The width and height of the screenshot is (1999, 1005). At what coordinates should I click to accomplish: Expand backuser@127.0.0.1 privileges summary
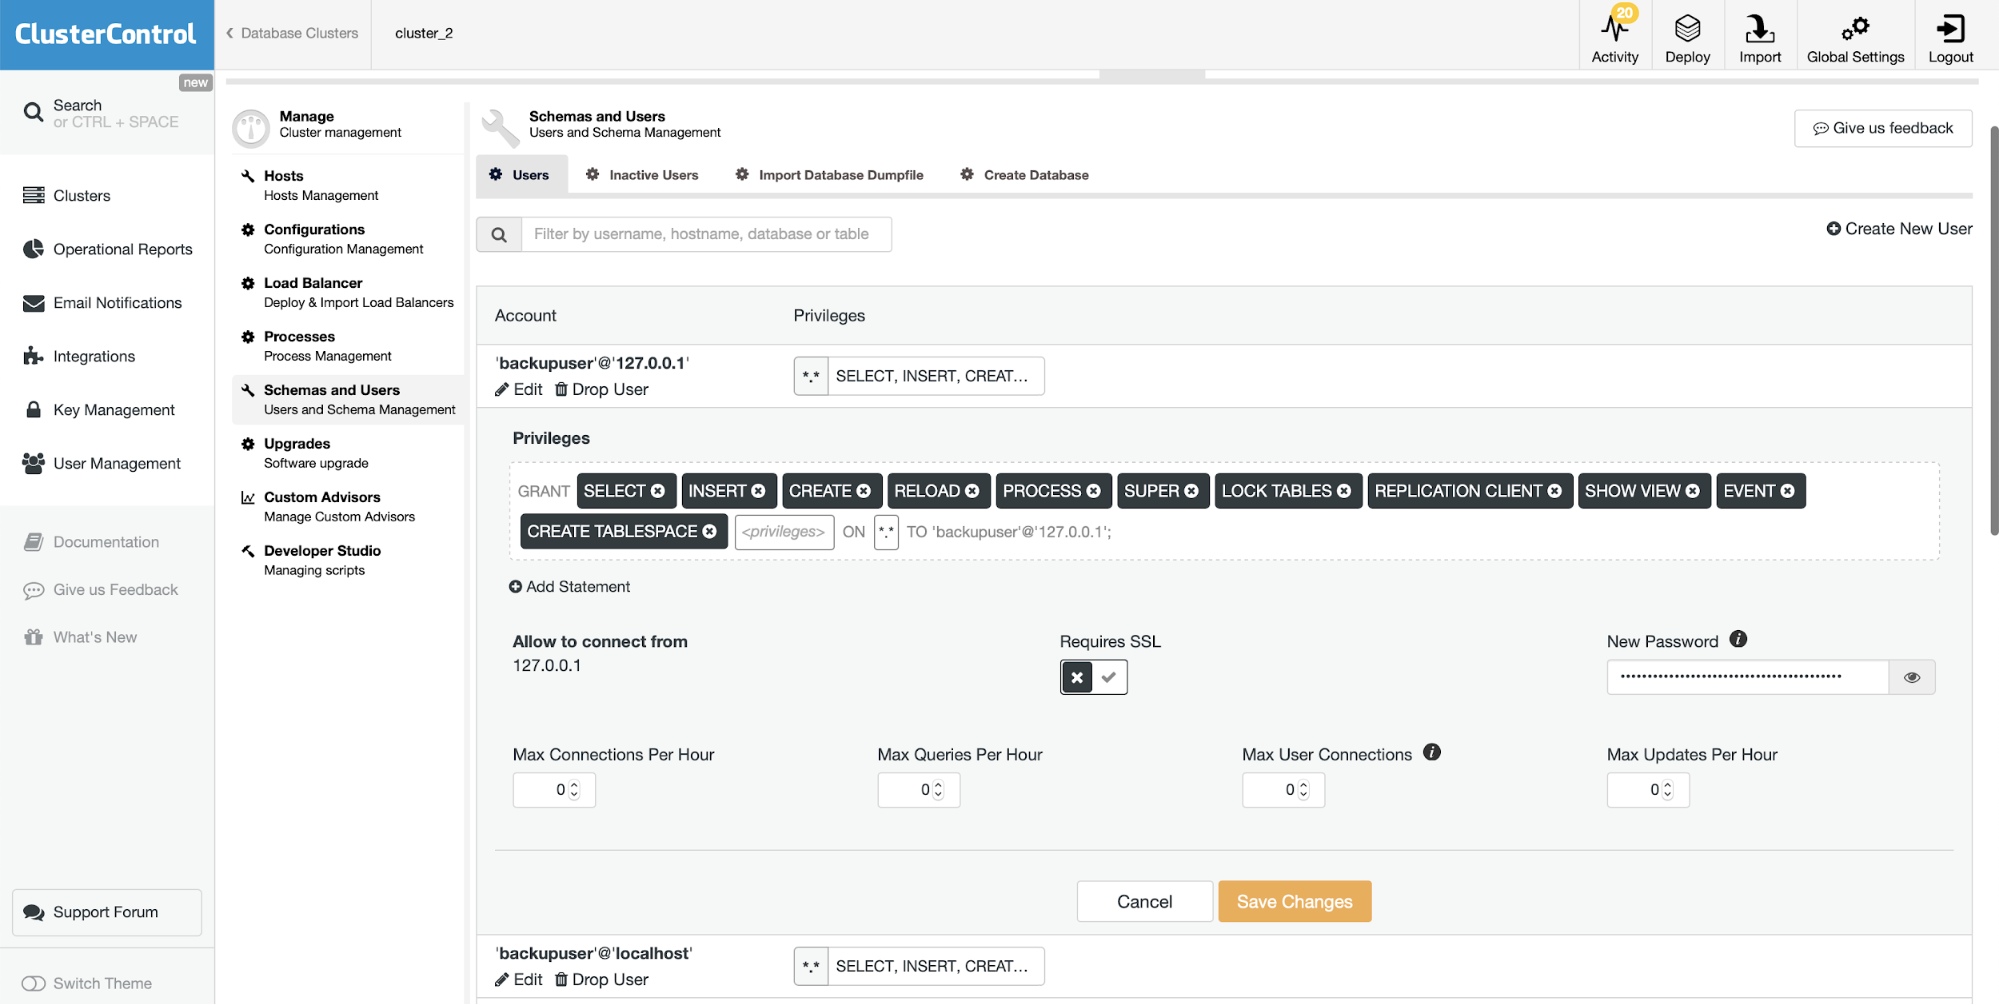[919, 376]
